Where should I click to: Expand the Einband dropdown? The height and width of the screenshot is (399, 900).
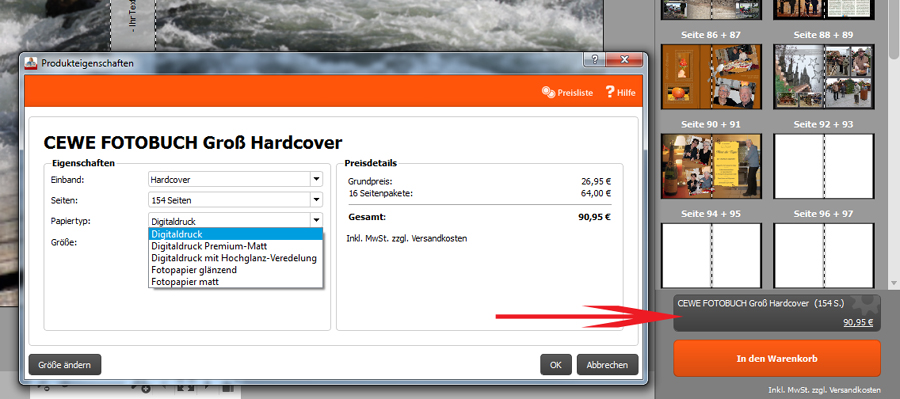click(x=316, y=179)
